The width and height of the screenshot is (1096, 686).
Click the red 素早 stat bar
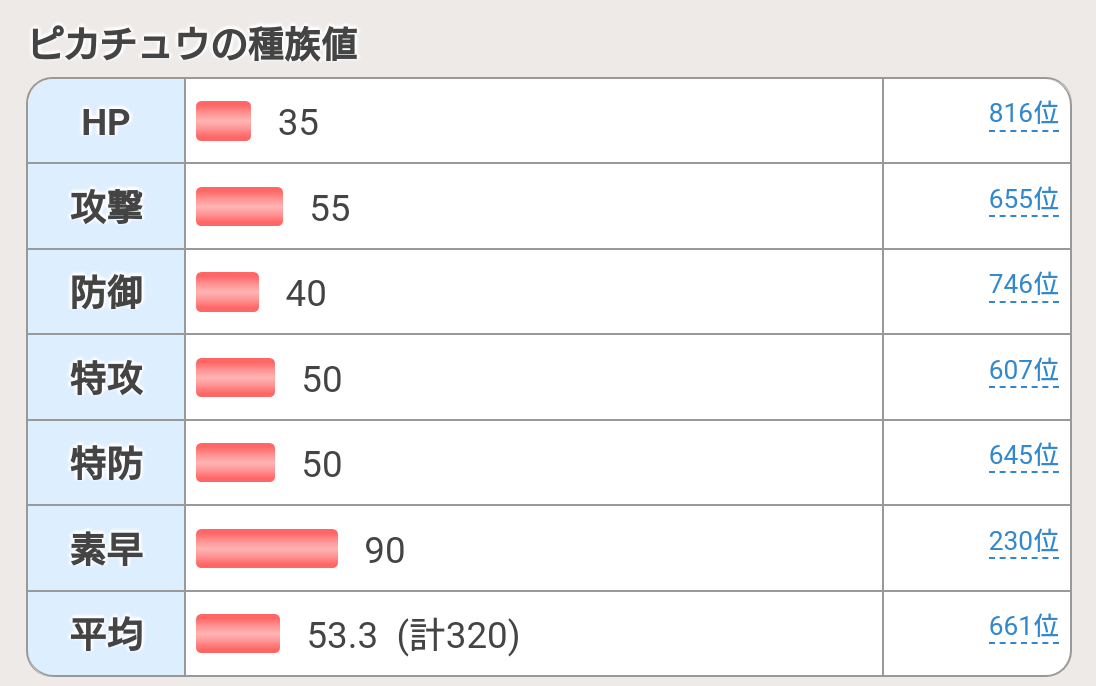point(267,549)
